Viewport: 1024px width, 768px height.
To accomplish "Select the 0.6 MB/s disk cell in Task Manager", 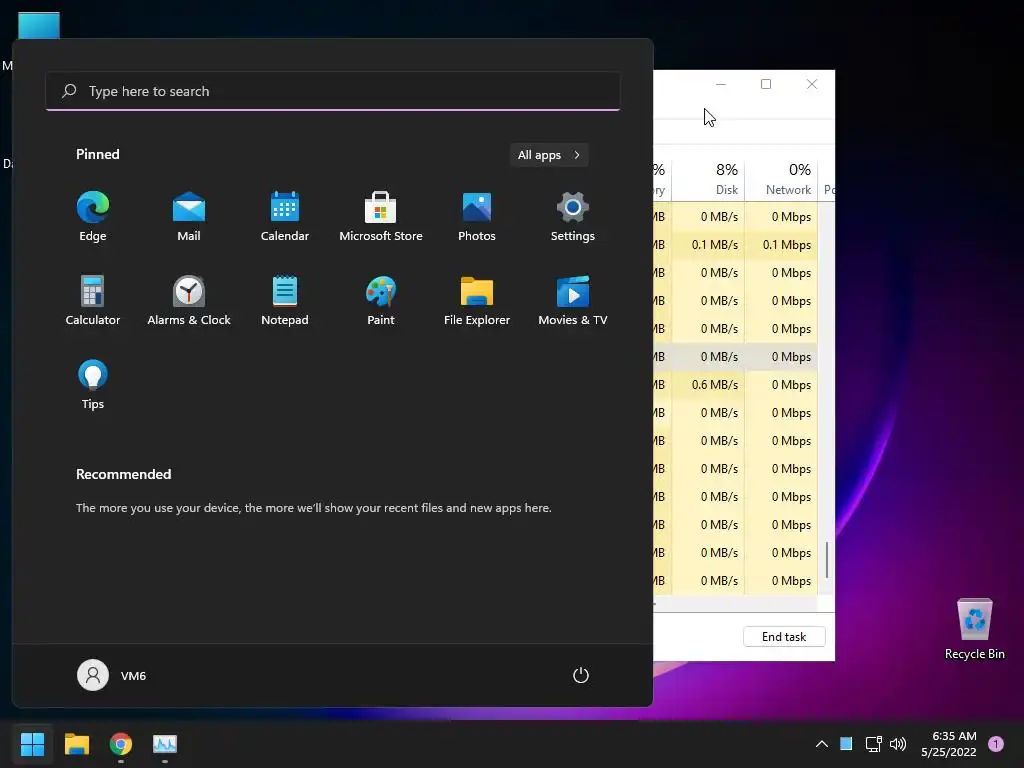I will click(x=709, y=385).
